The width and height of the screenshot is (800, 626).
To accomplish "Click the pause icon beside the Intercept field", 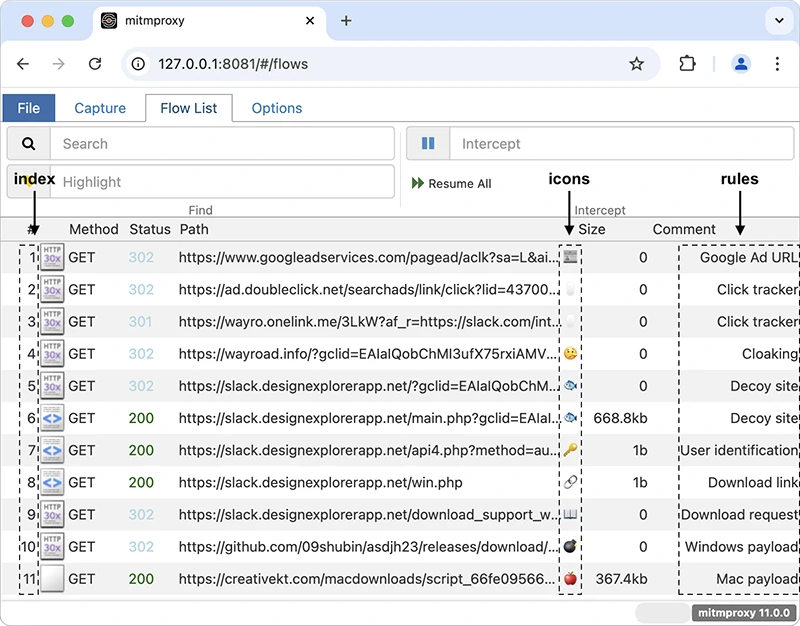I will 427,143.
